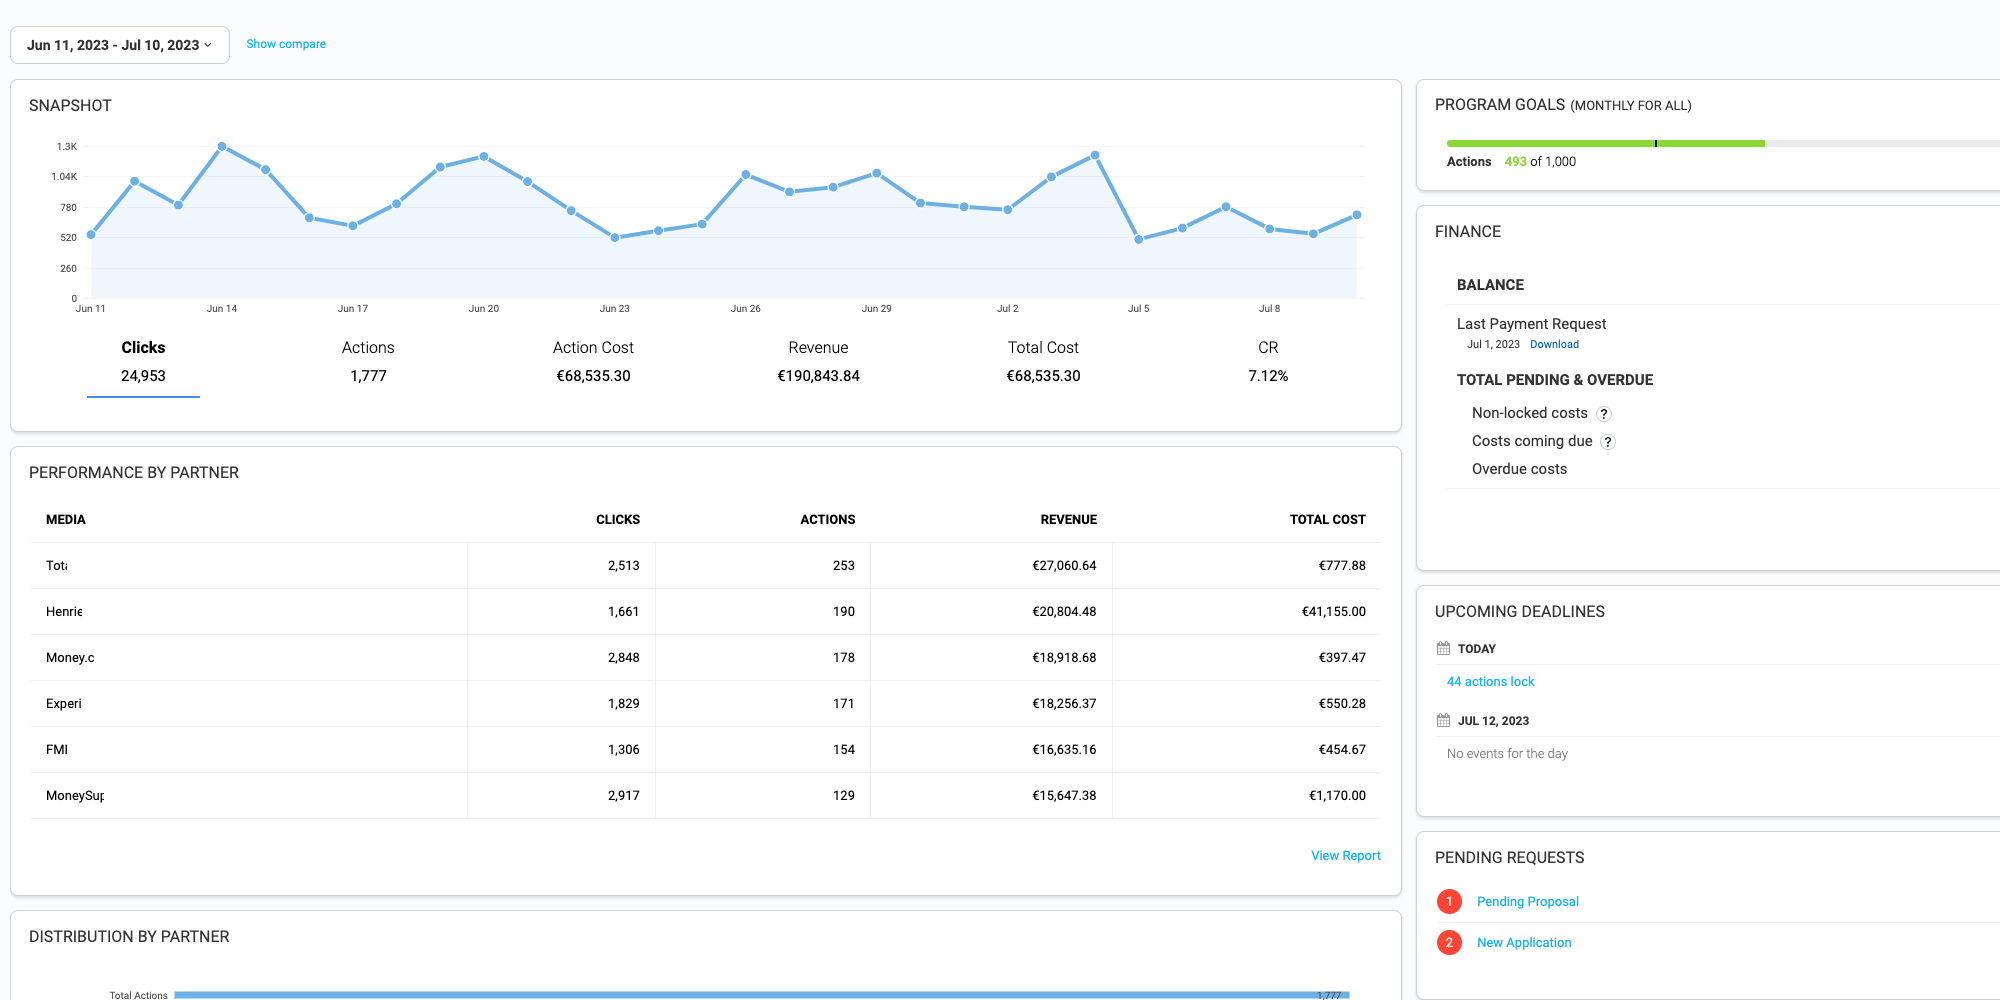The height and width of the screenshot is (1000, 2000).
Task: Click the red badge numbered 2
Action: tap(1449, 943)
